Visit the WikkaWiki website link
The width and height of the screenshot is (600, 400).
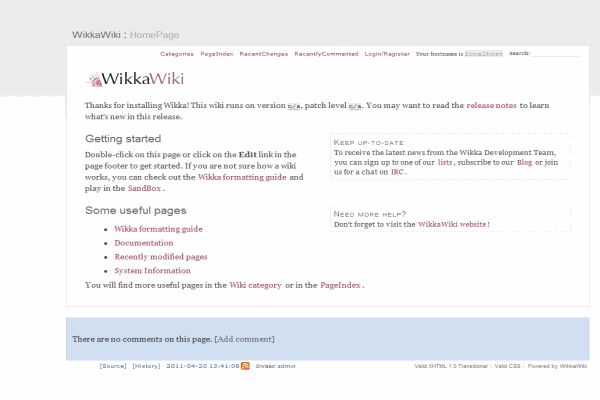coord(452,224)
